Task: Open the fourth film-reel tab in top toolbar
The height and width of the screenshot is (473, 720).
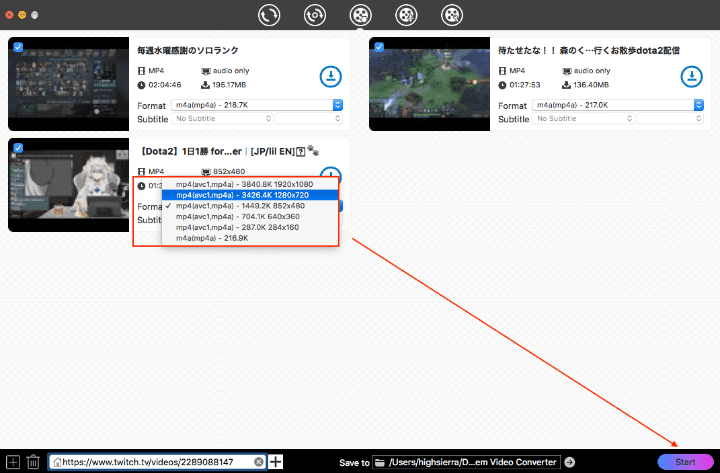Action: tap(406, 15)
